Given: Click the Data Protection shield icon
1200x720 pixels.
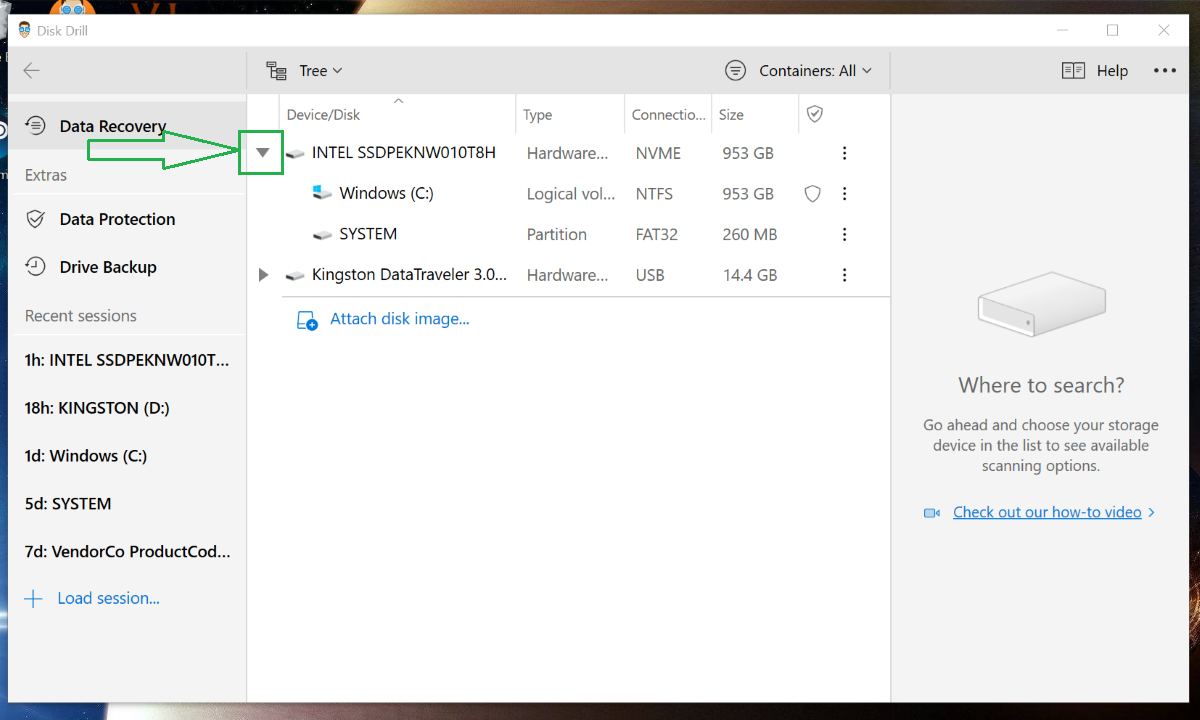Looking at the screenshot, I should tap(35, 219).
